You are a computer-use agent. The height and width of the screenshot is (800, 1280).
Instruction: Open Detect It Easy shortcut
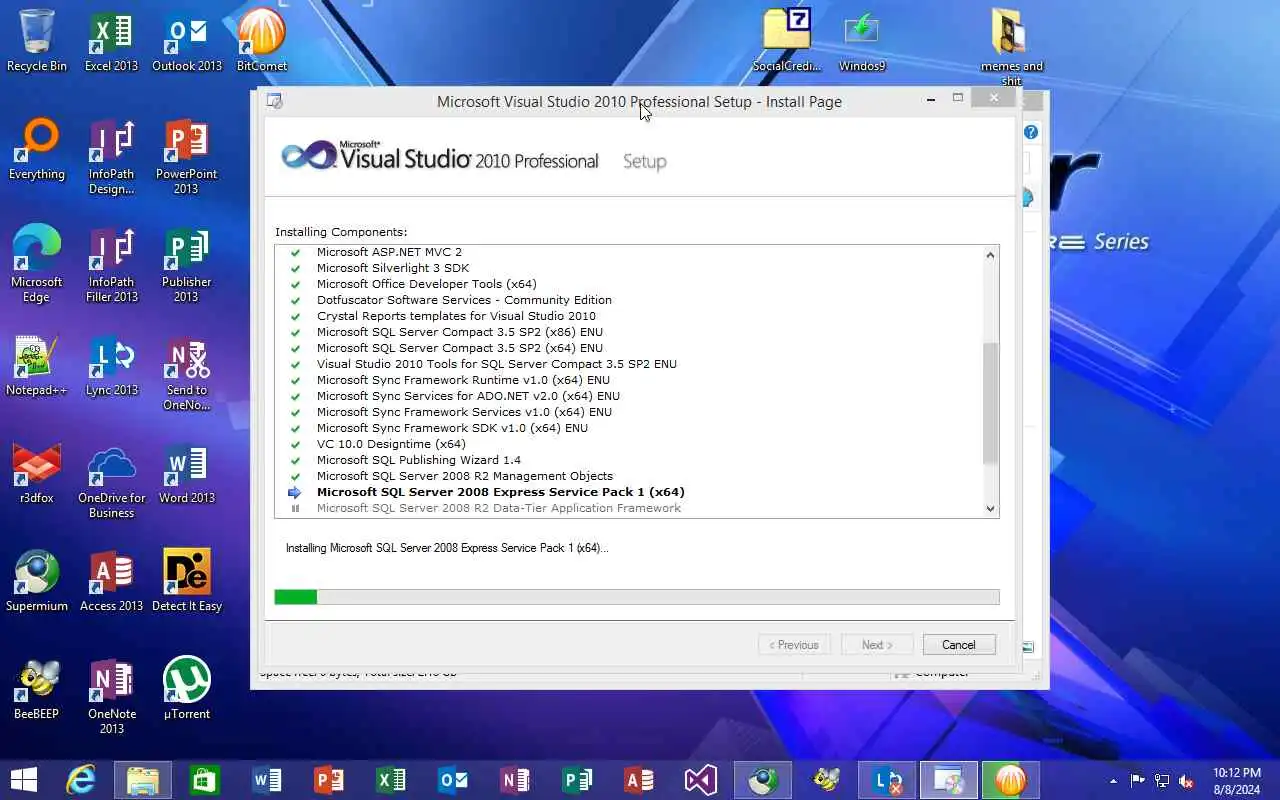186,581
